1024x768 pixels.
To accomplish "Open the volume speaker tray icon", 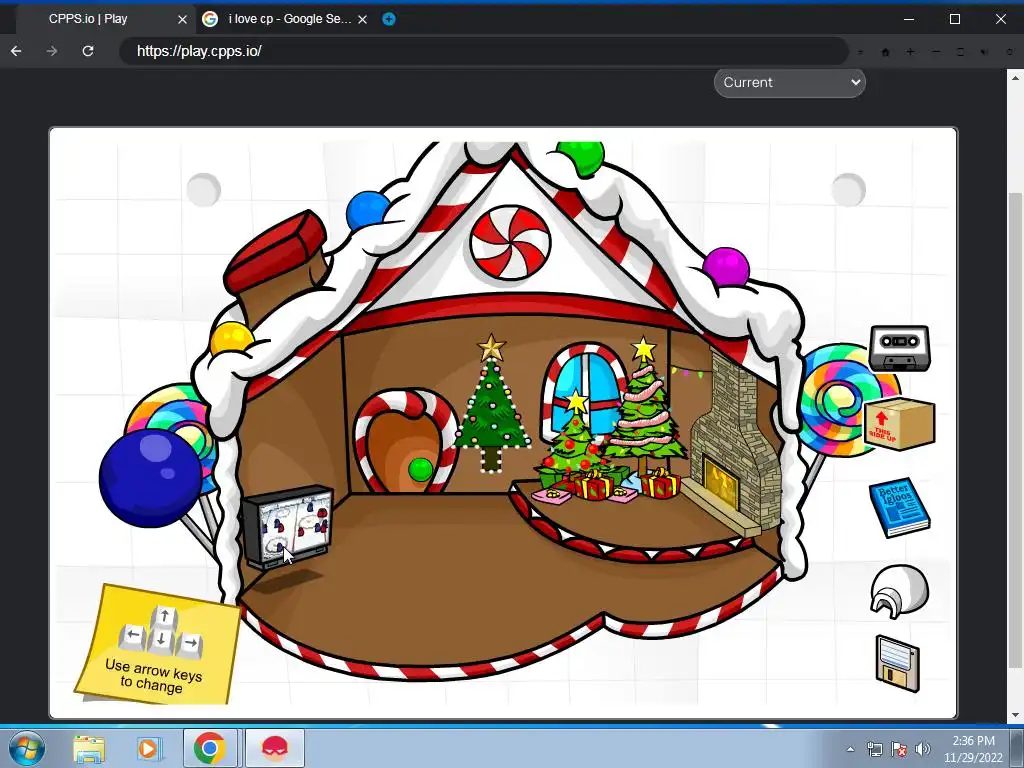I will [922, 749].
